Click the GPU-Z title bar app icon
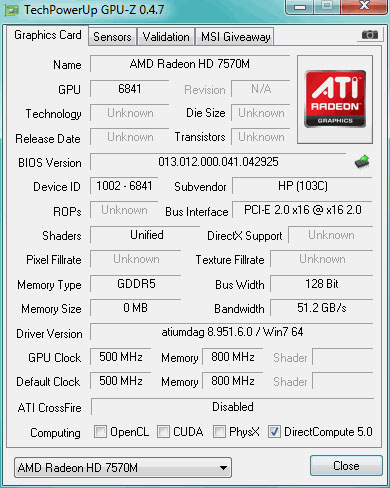Viewport: 390px width, 488px height. point(12,10)
